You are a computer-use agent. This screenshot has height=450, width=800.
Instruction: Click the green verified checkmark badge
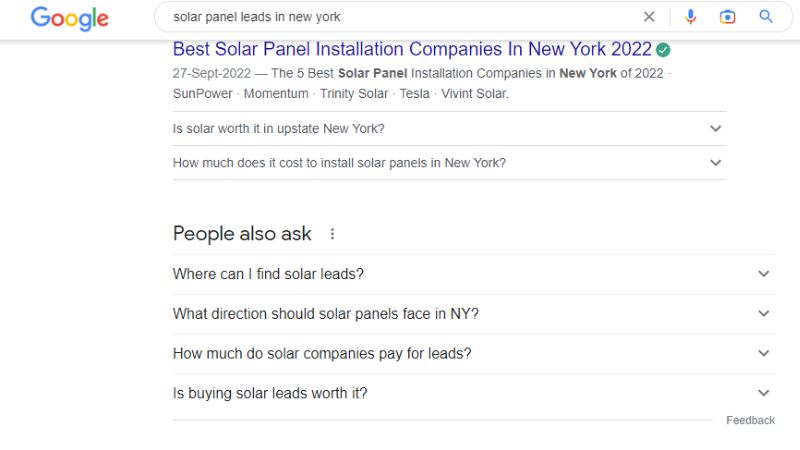tap(663, 50)
